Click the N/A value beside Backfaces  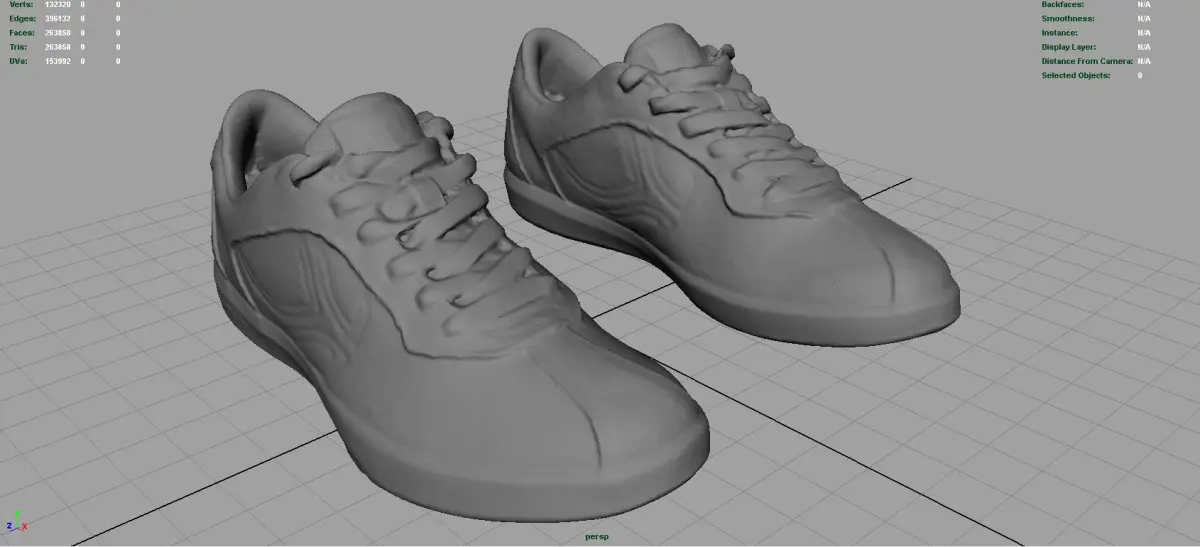pos(1144,5)
